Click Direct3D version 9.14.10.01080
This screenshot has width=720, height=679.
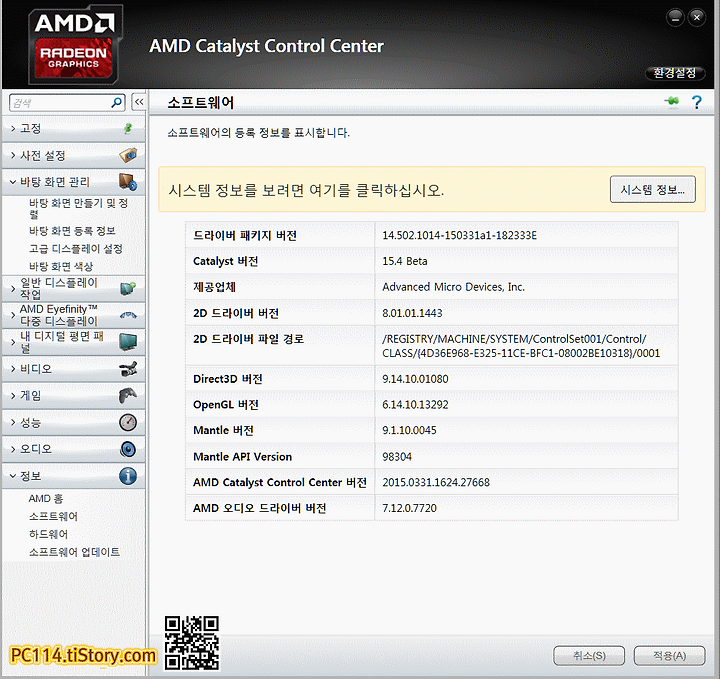click(x=415, y=379)
